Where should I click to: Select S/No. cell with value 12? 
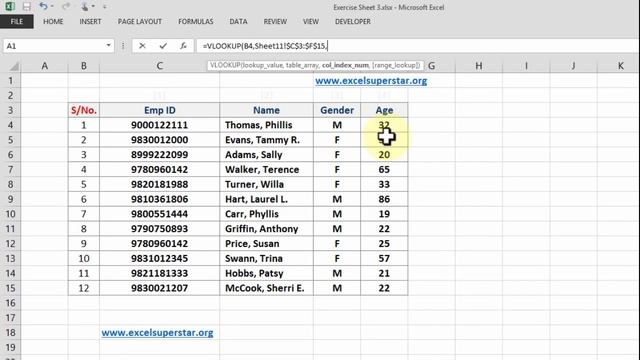tap(84, 288)
